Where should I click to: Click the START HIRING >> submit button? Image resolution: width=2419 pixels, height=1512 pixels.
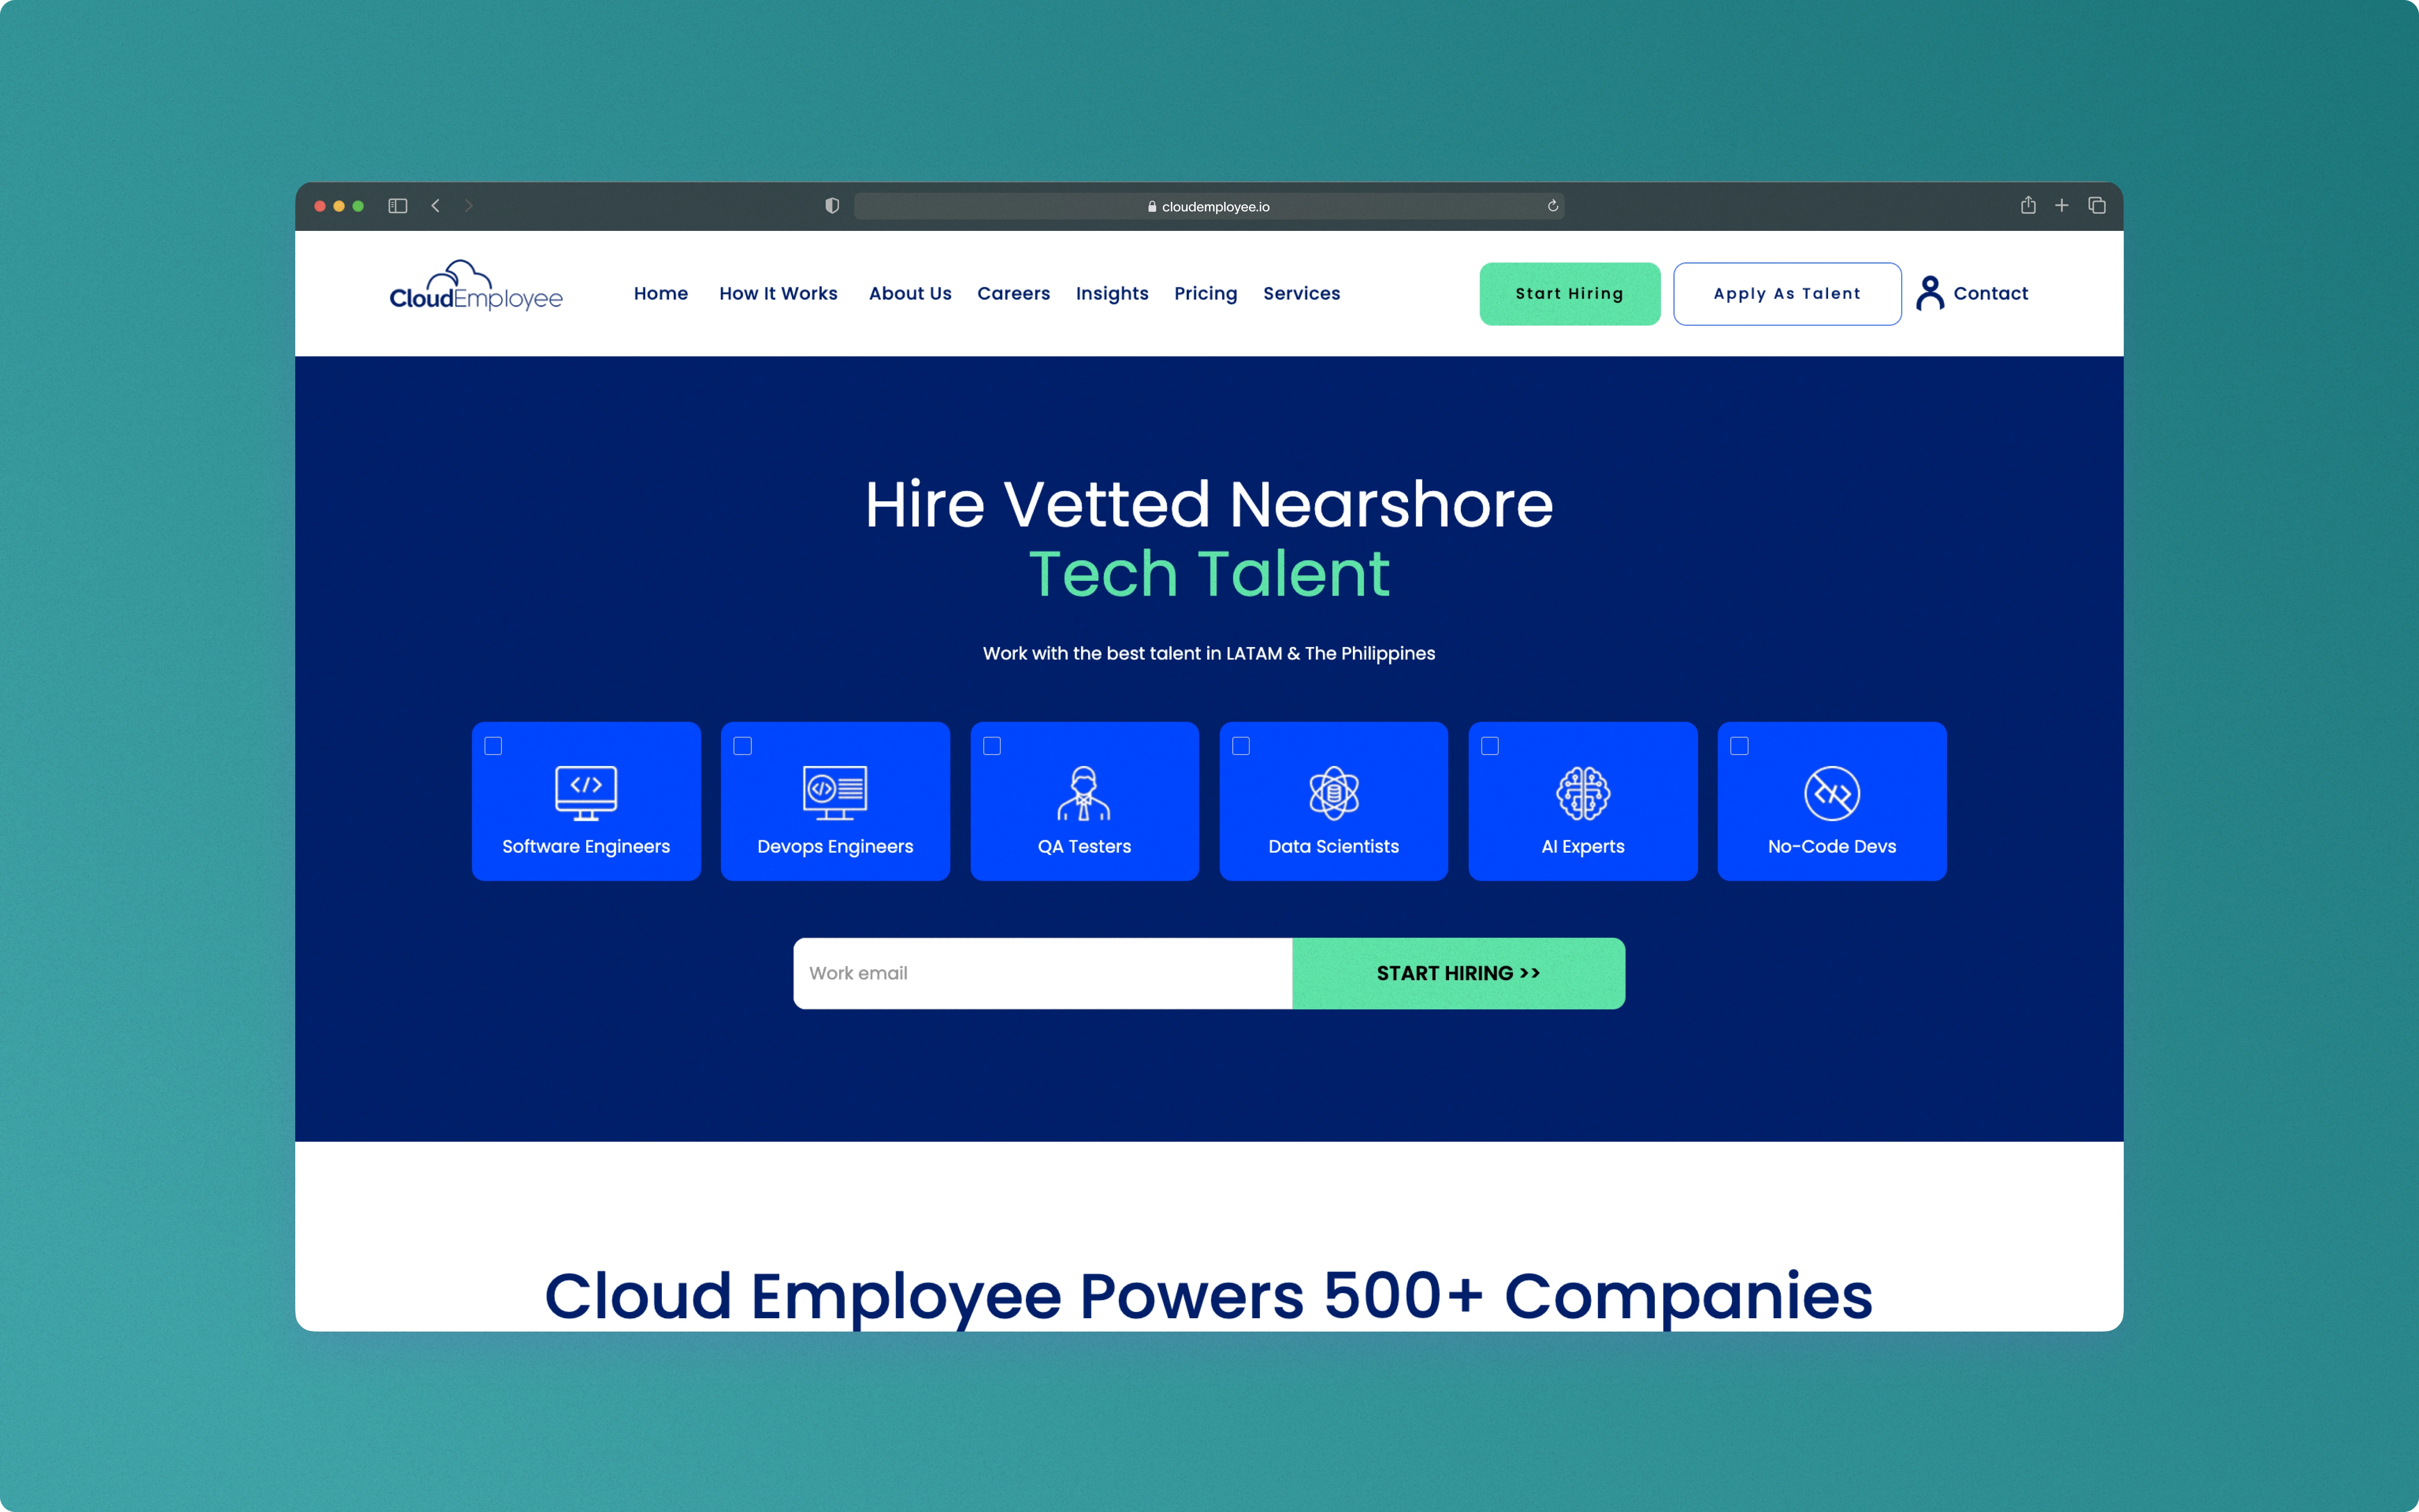pyautogui.click(x=1458, y=973)
